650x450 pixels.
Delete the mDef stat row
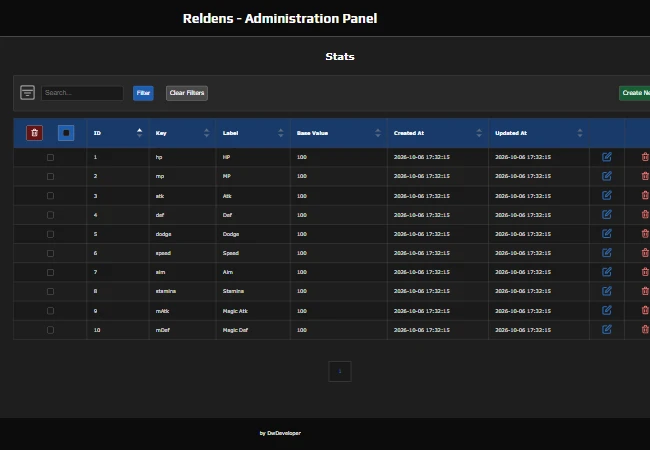645,329
